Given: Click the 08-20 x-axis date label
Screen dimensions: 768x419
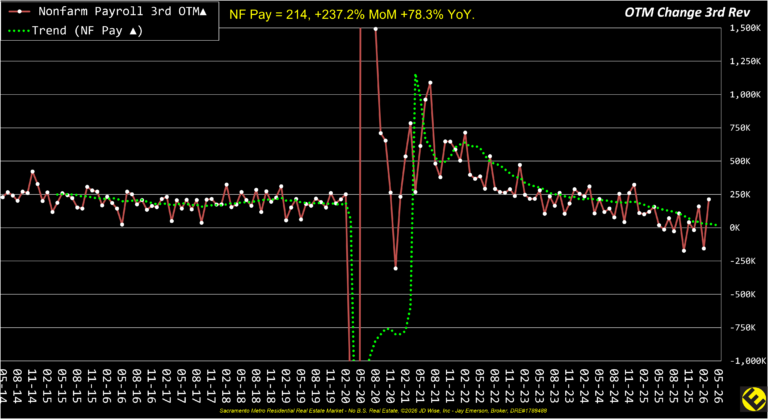Looking at the screenshot, I should coord(375,386).
